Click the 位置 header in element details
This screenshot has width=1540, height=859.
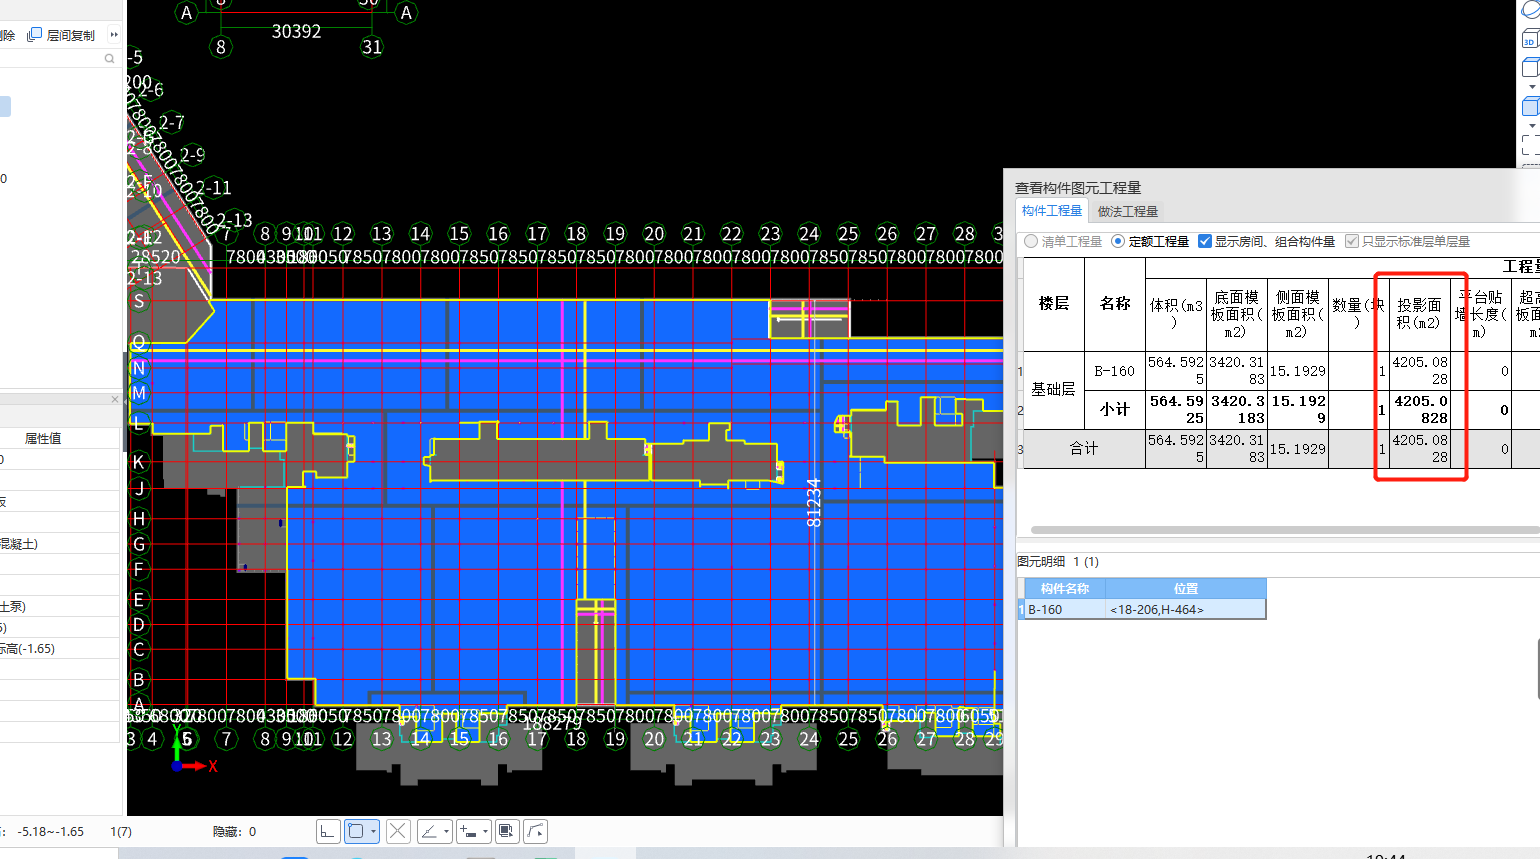1186,589
